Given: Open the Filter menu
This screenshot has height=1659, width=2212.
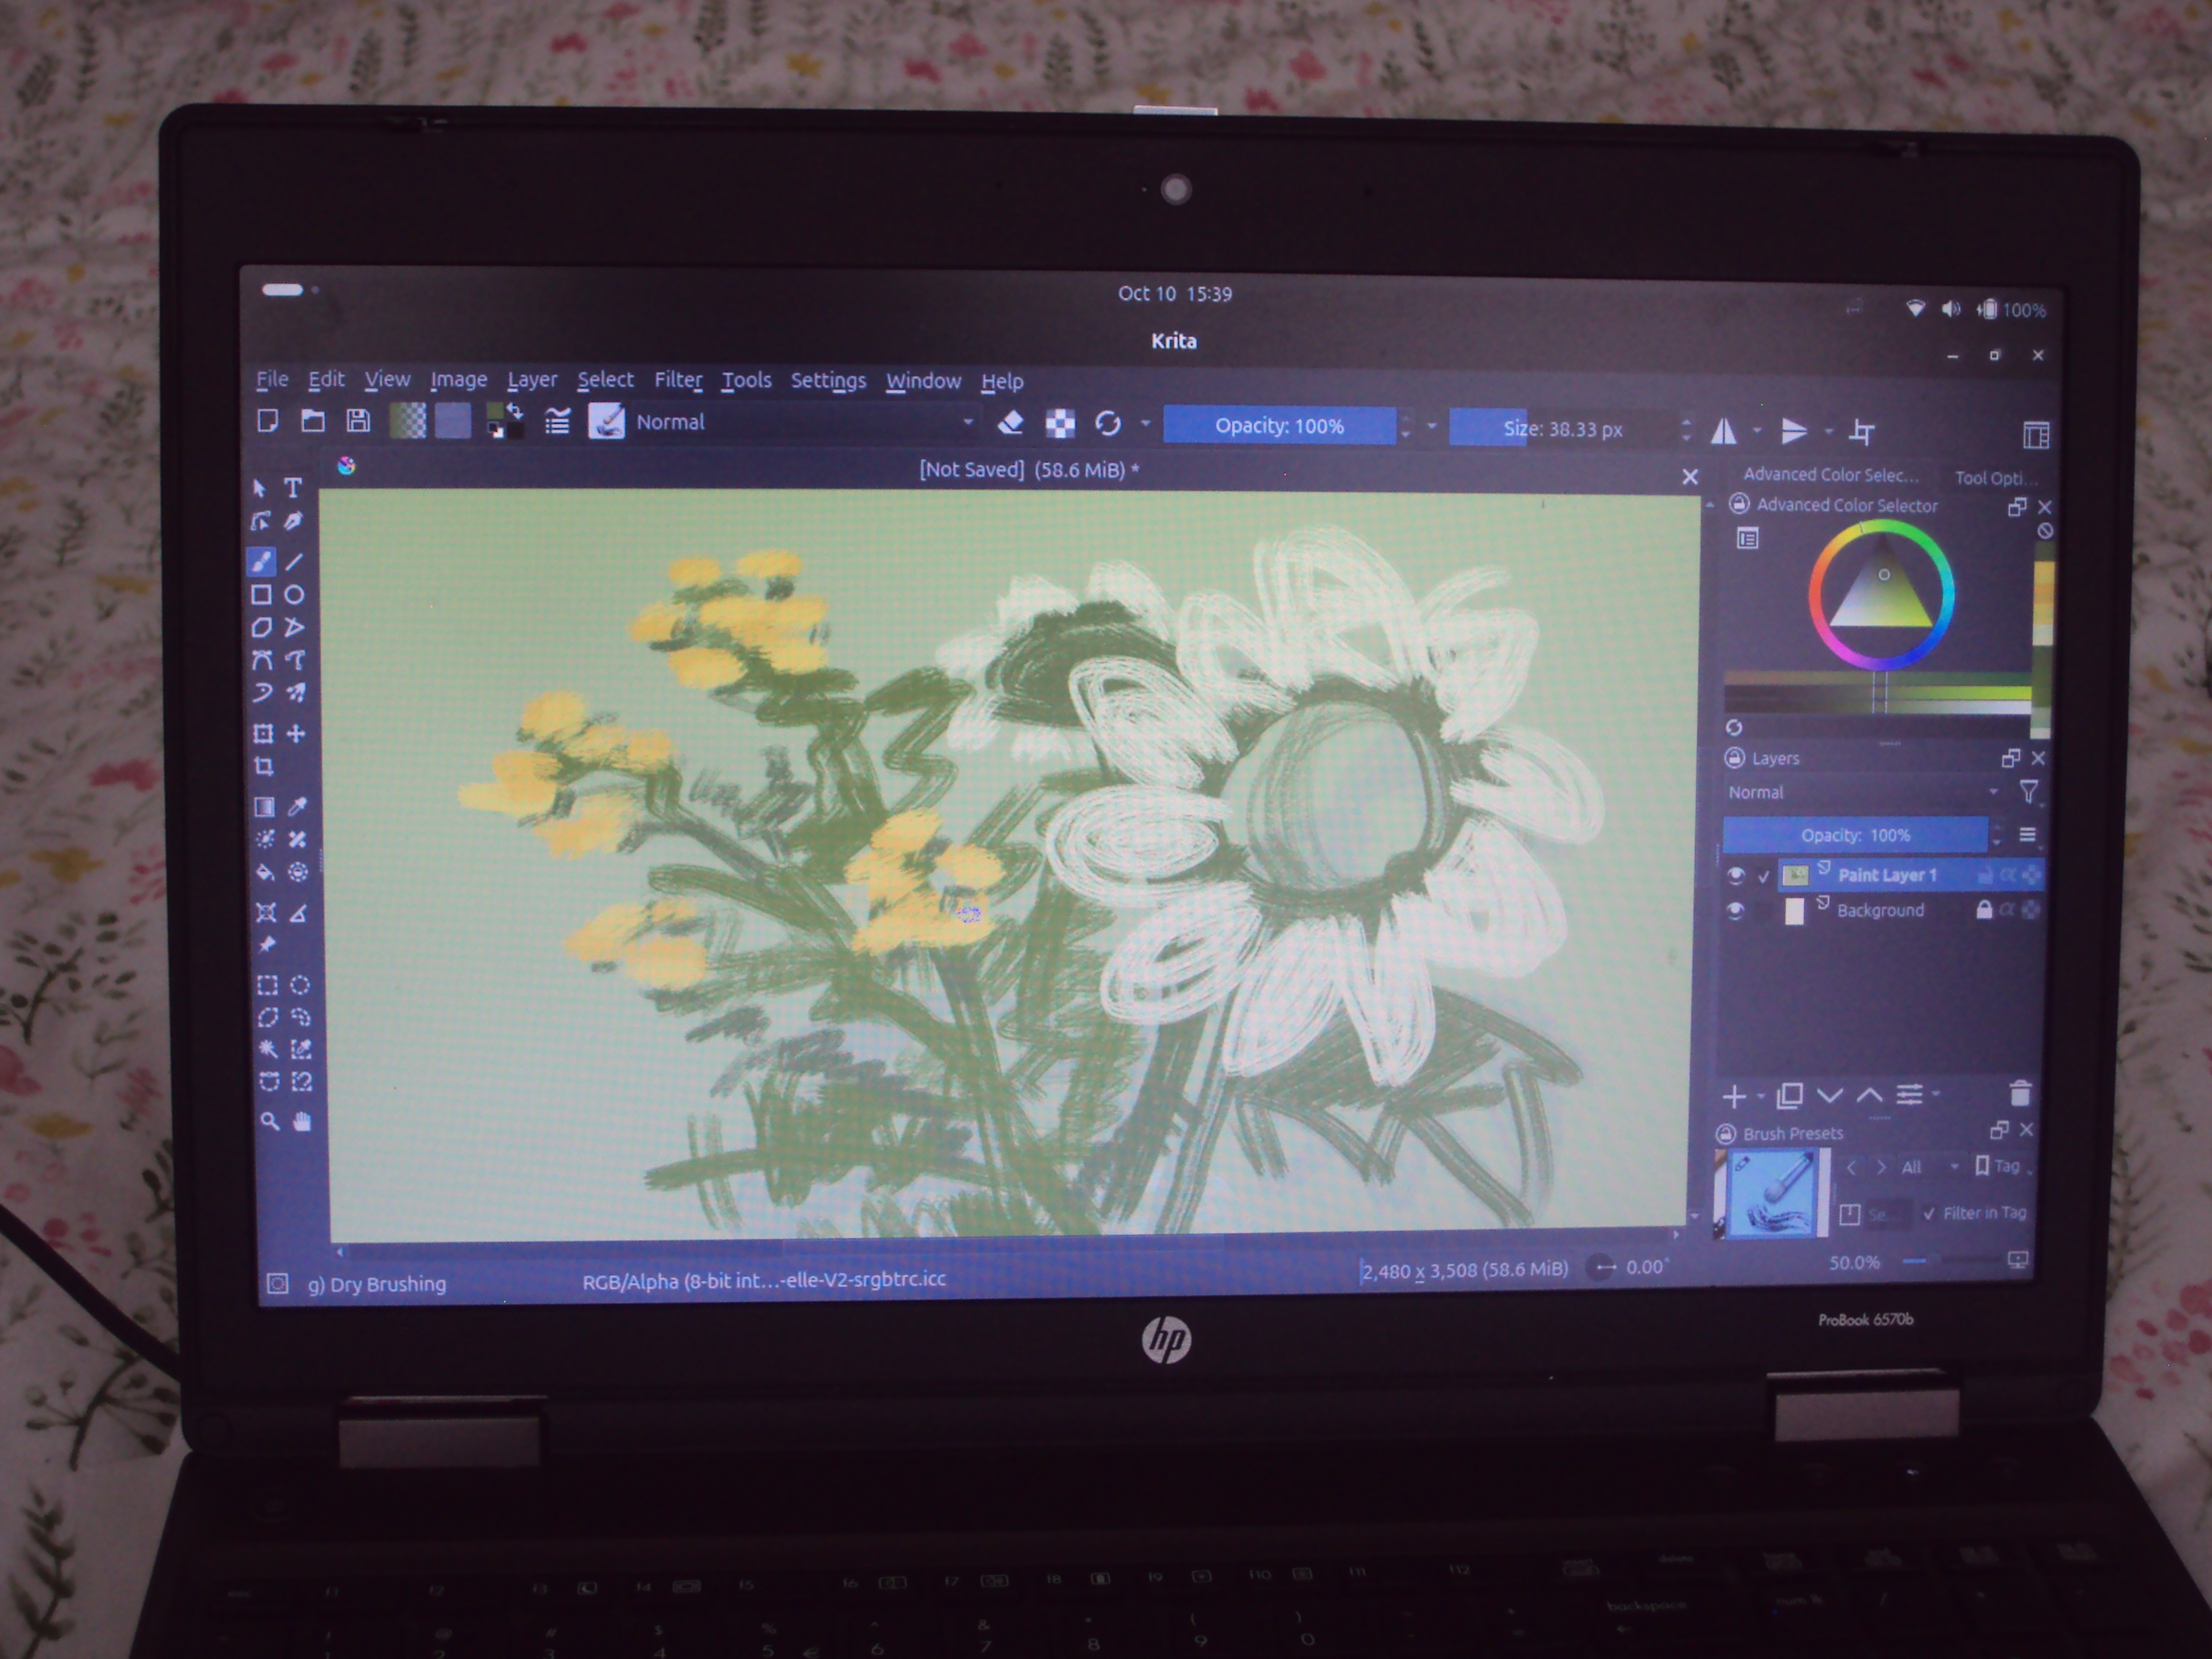Looking at the screenshot, I should tap(678, 380).
